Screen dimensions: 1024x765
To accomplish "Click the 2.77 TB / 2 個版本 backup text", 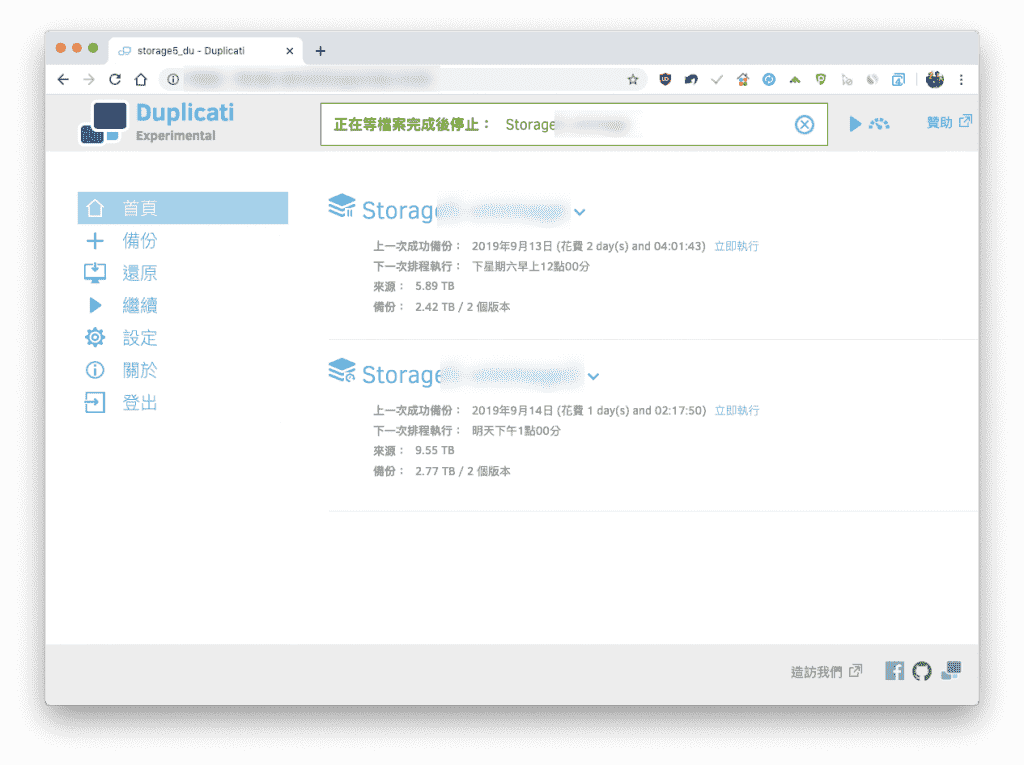I will point(462,472).
